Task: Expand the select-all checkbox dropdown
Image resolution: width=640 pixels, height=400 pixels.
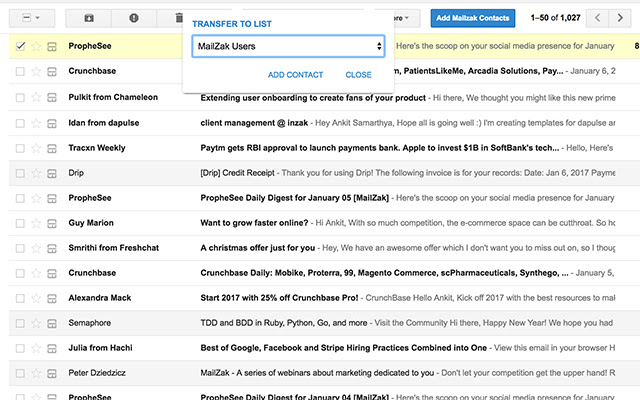Action: tap(37, 18)
